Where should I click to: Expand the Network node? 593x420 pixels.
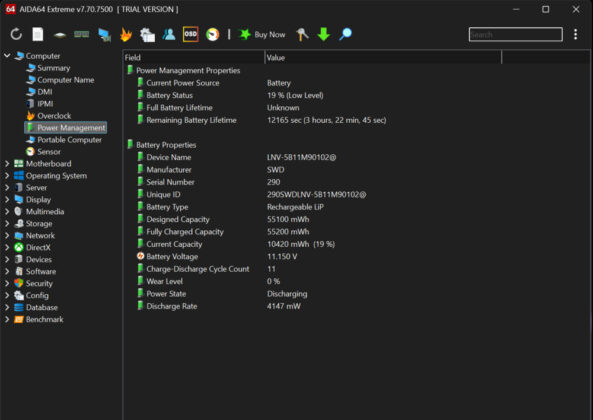7,236
